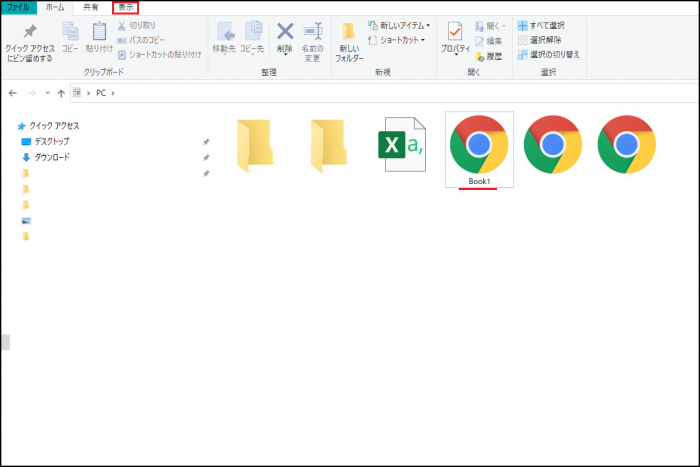Click the Book1 file name label

[x=479, y=181]
